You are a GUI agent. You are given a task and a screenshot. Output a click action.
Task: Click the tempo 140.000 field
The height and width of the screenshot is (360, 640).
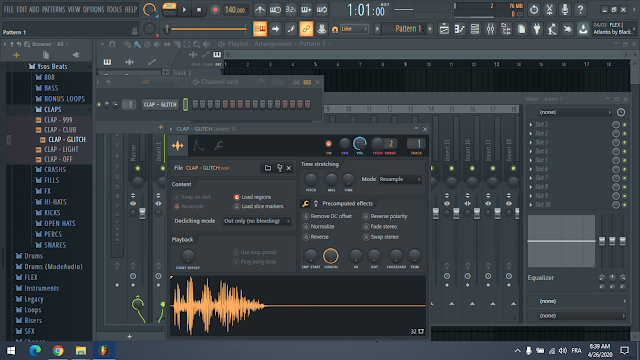(236, 10)
